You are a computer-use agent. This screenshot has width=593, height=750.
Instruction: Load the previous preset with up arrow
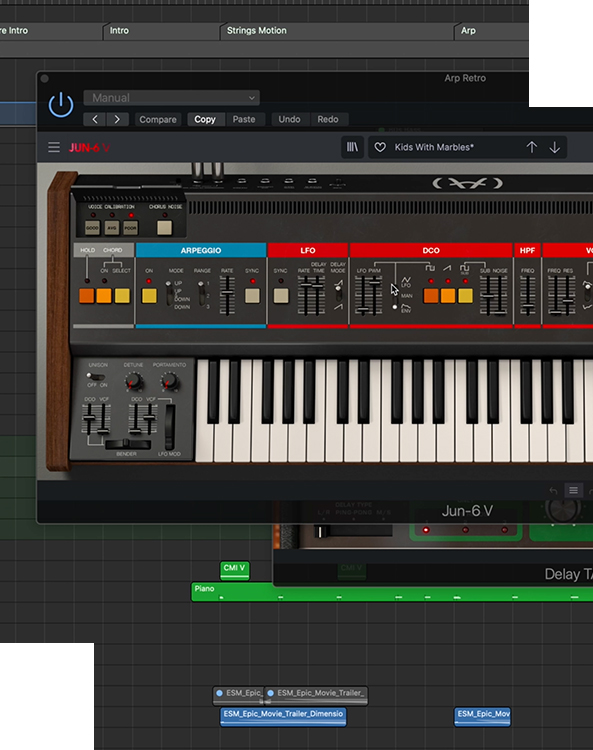tap(532, 147)
